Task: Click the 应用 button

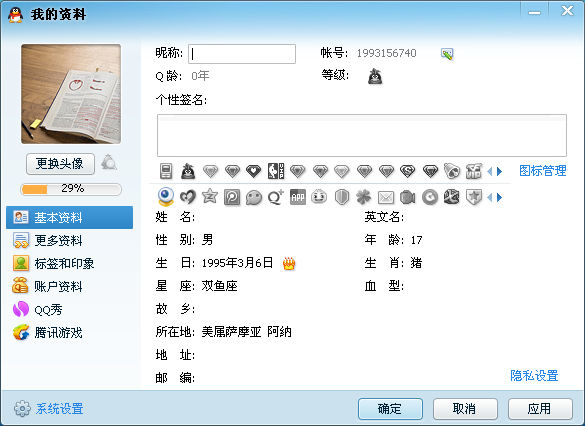Action: [540, 409]
